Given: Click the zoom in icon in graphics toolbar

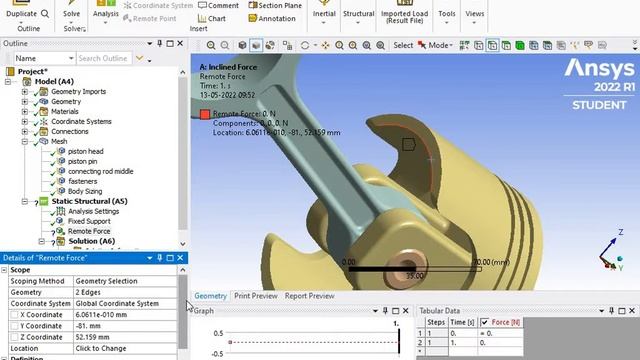Looking at the screenshot, I should (211, 45).
